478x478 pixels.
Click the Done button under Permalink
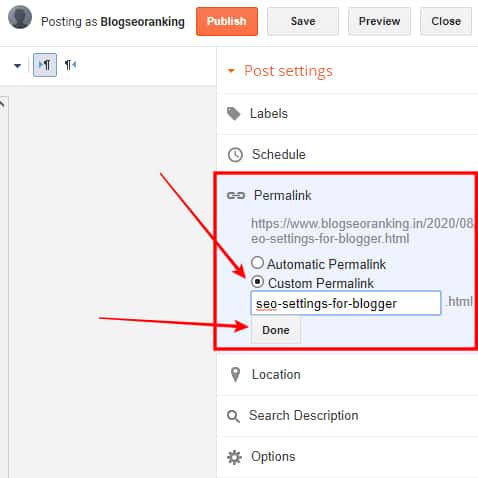click(276, 330)
